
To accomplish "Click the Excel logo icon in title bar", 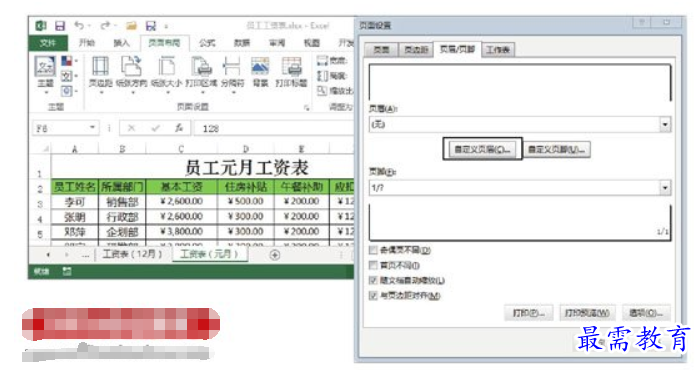I will click(x=41, y=26).
